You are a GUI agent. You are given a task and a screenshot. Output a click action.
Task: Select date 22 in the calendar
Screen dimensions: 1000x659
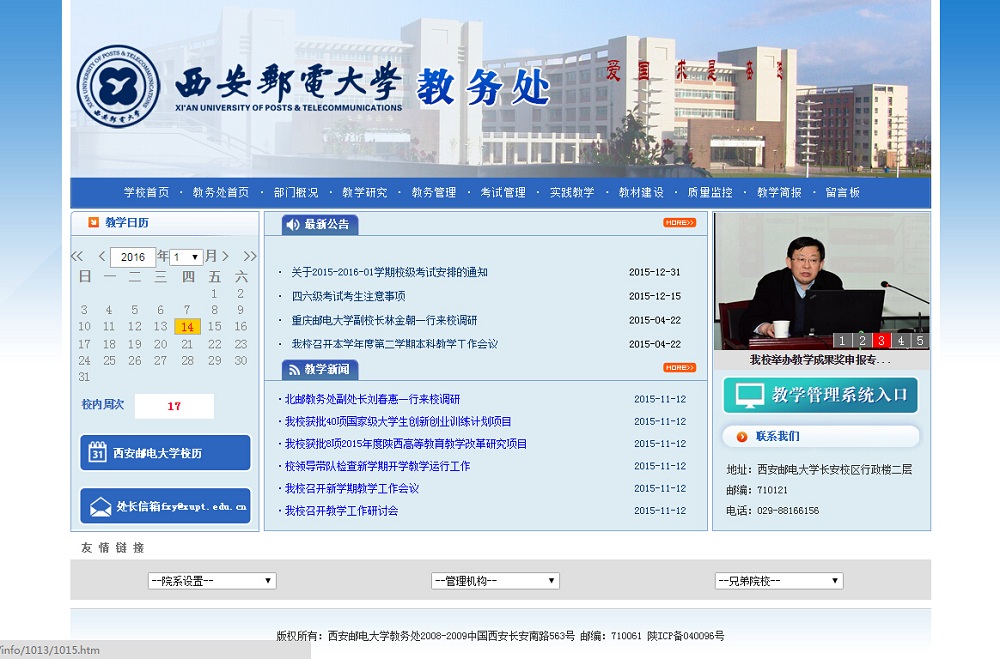coord(214,344)
